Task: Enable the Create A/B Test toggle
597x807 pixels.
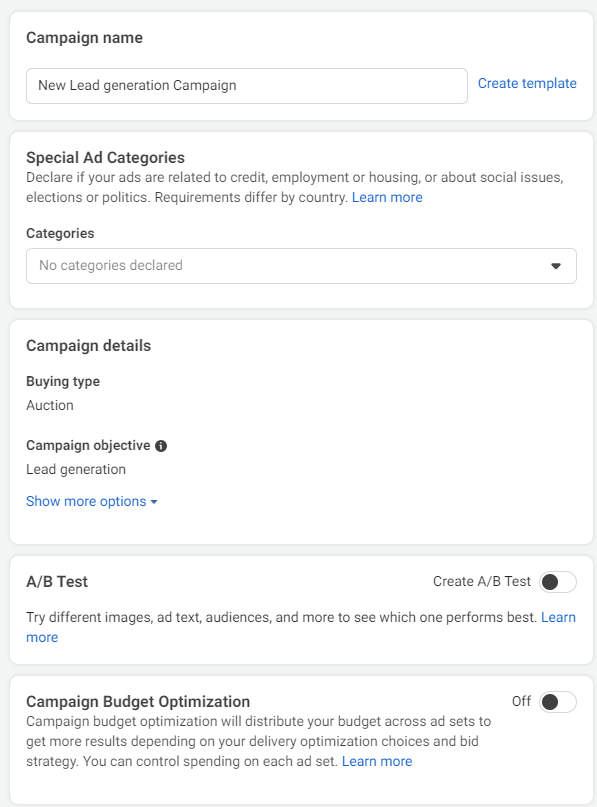Action: click(x=558, y=582)
